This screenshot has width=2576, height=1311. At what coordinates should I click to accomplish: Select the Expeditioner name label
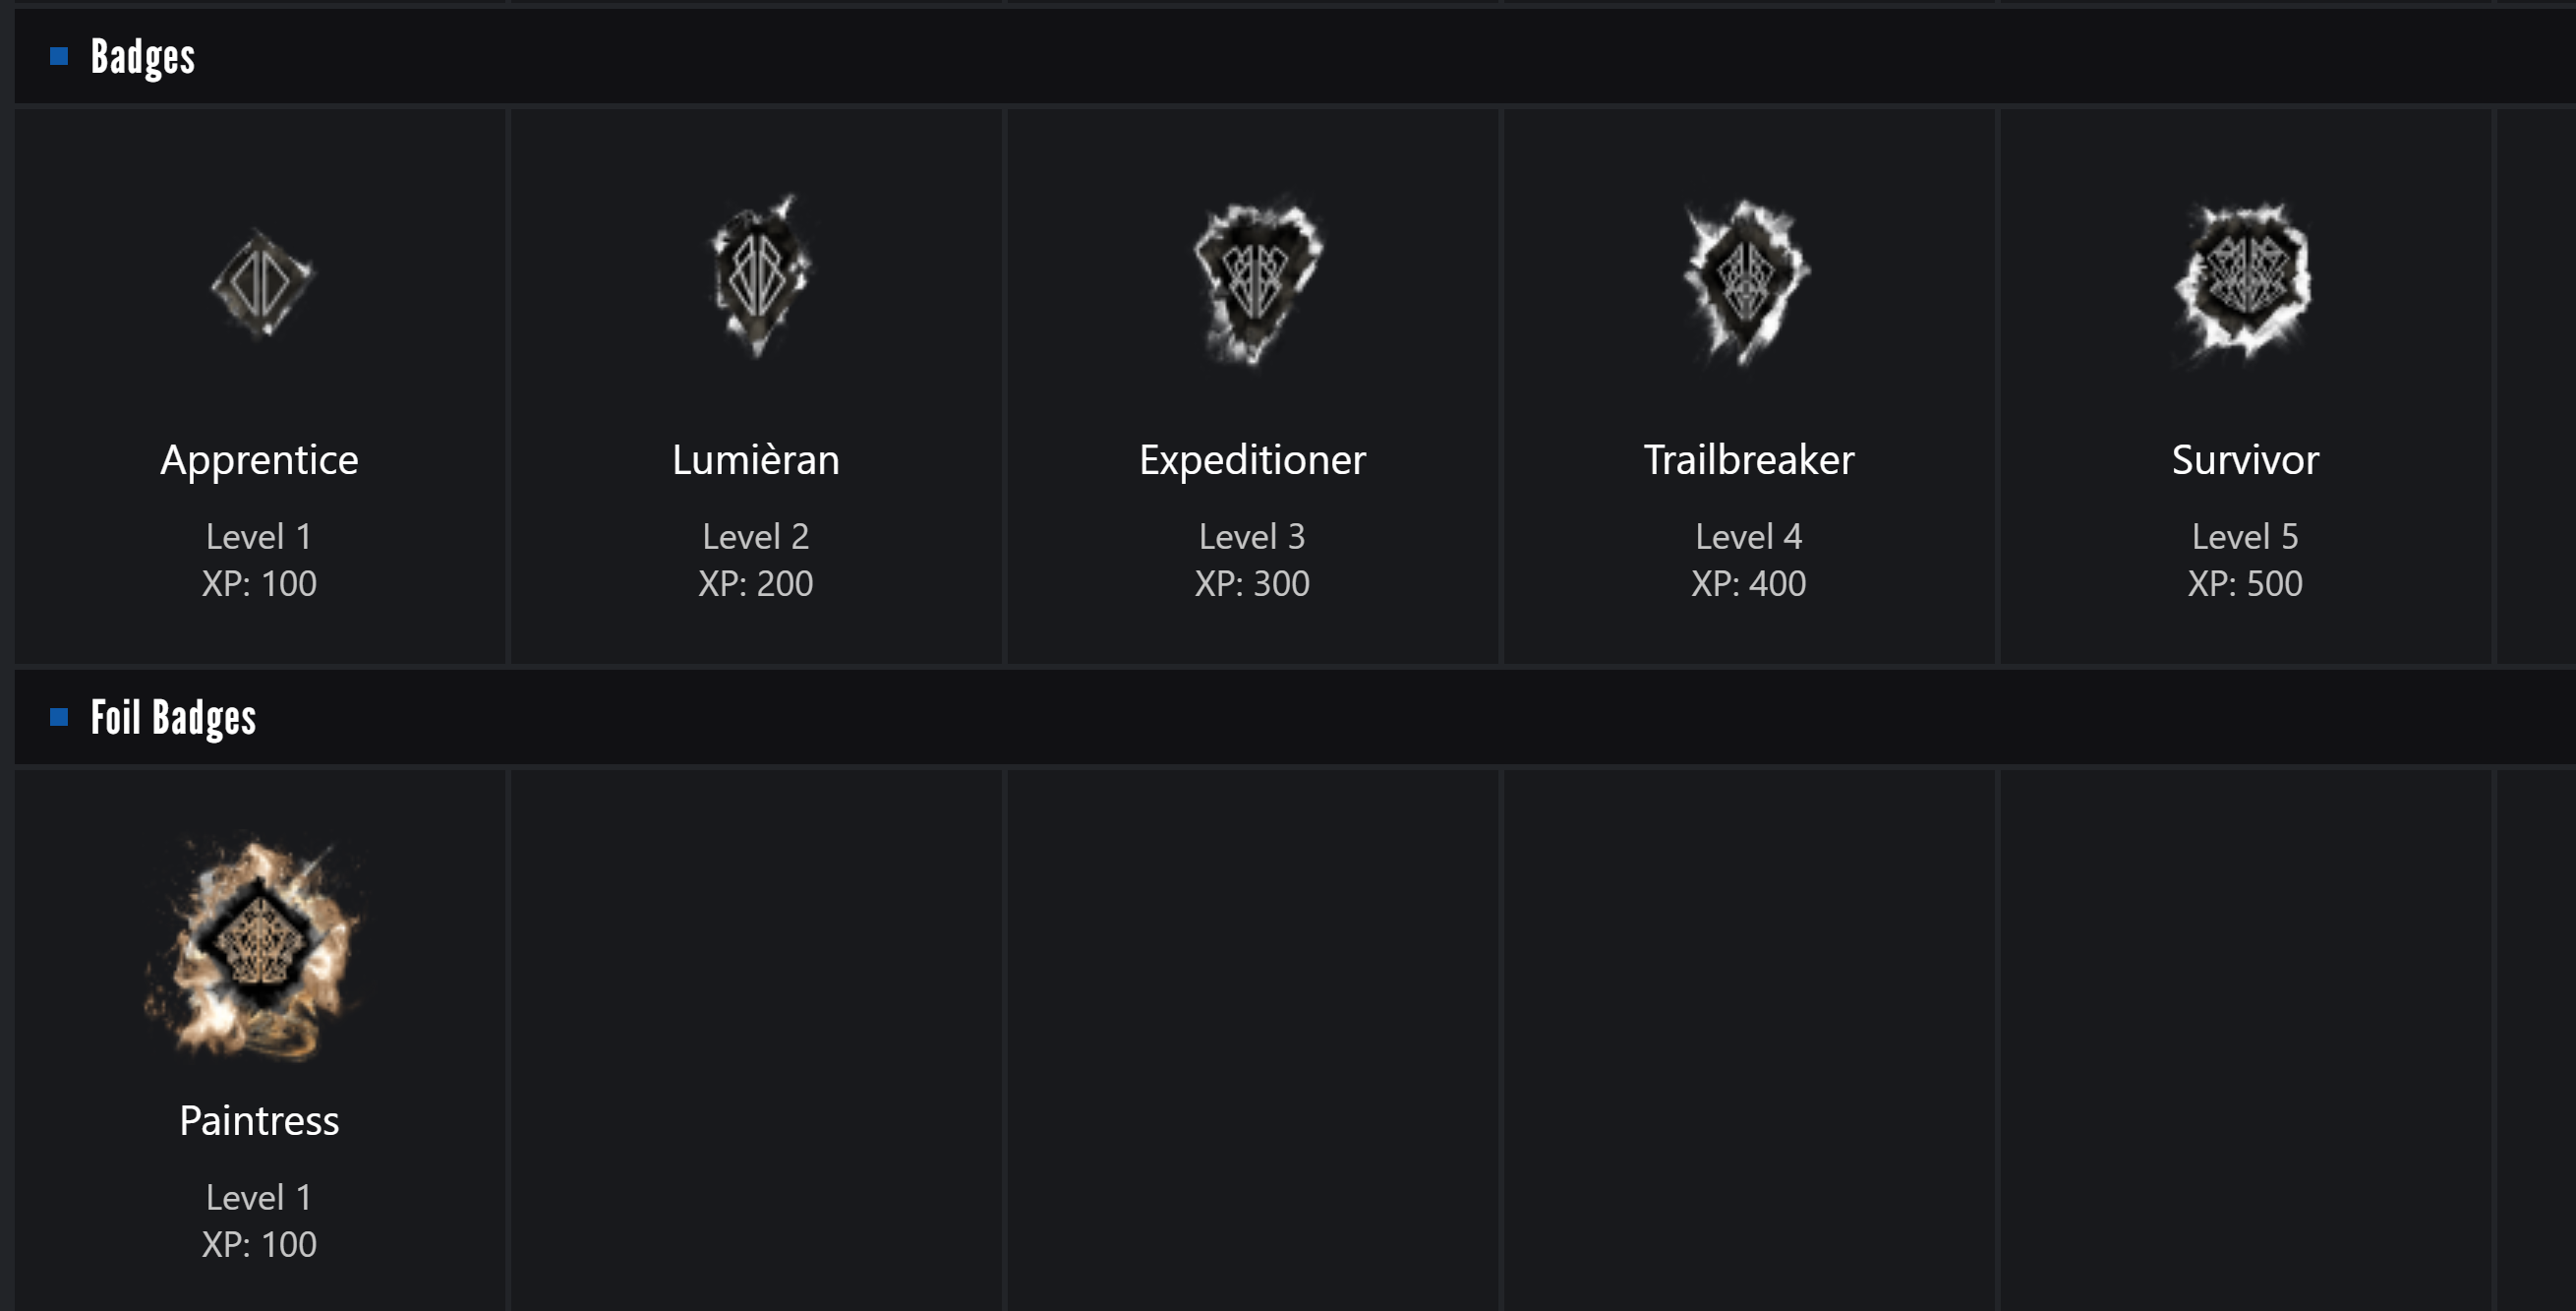tap(1252, 460)
